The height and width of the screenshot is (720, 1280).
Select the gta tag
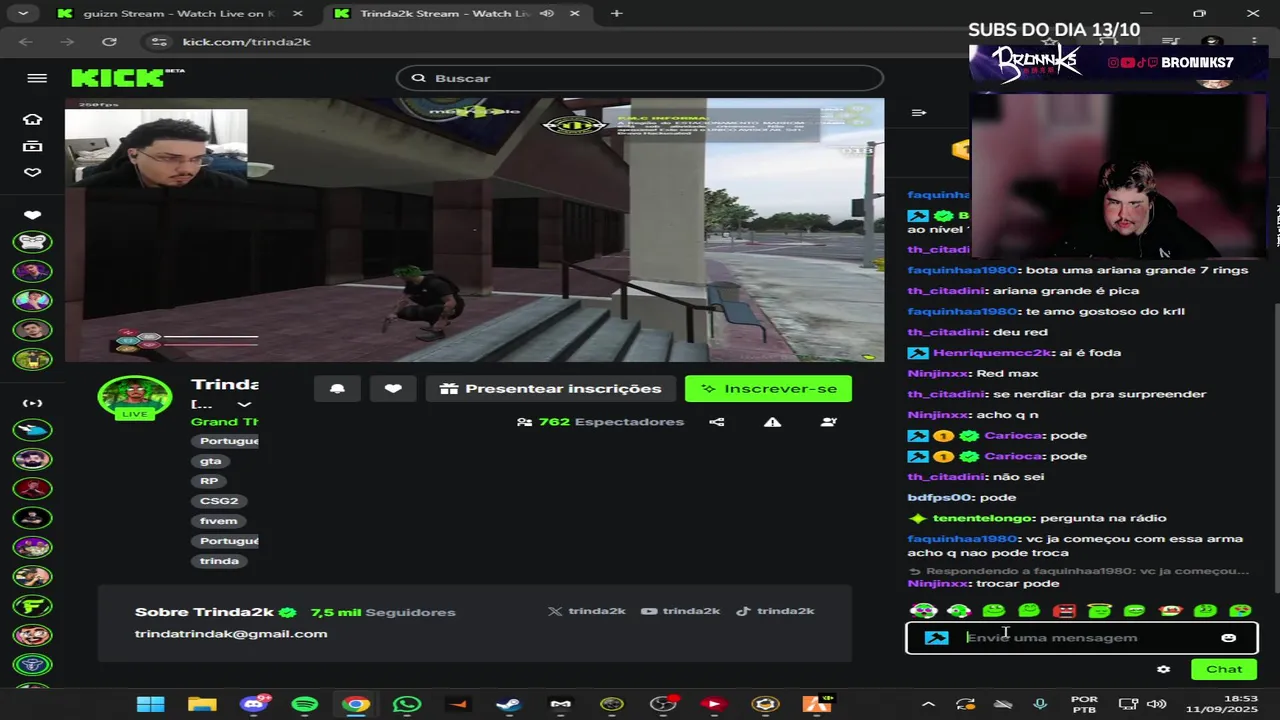pyautogui.click(x=211, y=461)
